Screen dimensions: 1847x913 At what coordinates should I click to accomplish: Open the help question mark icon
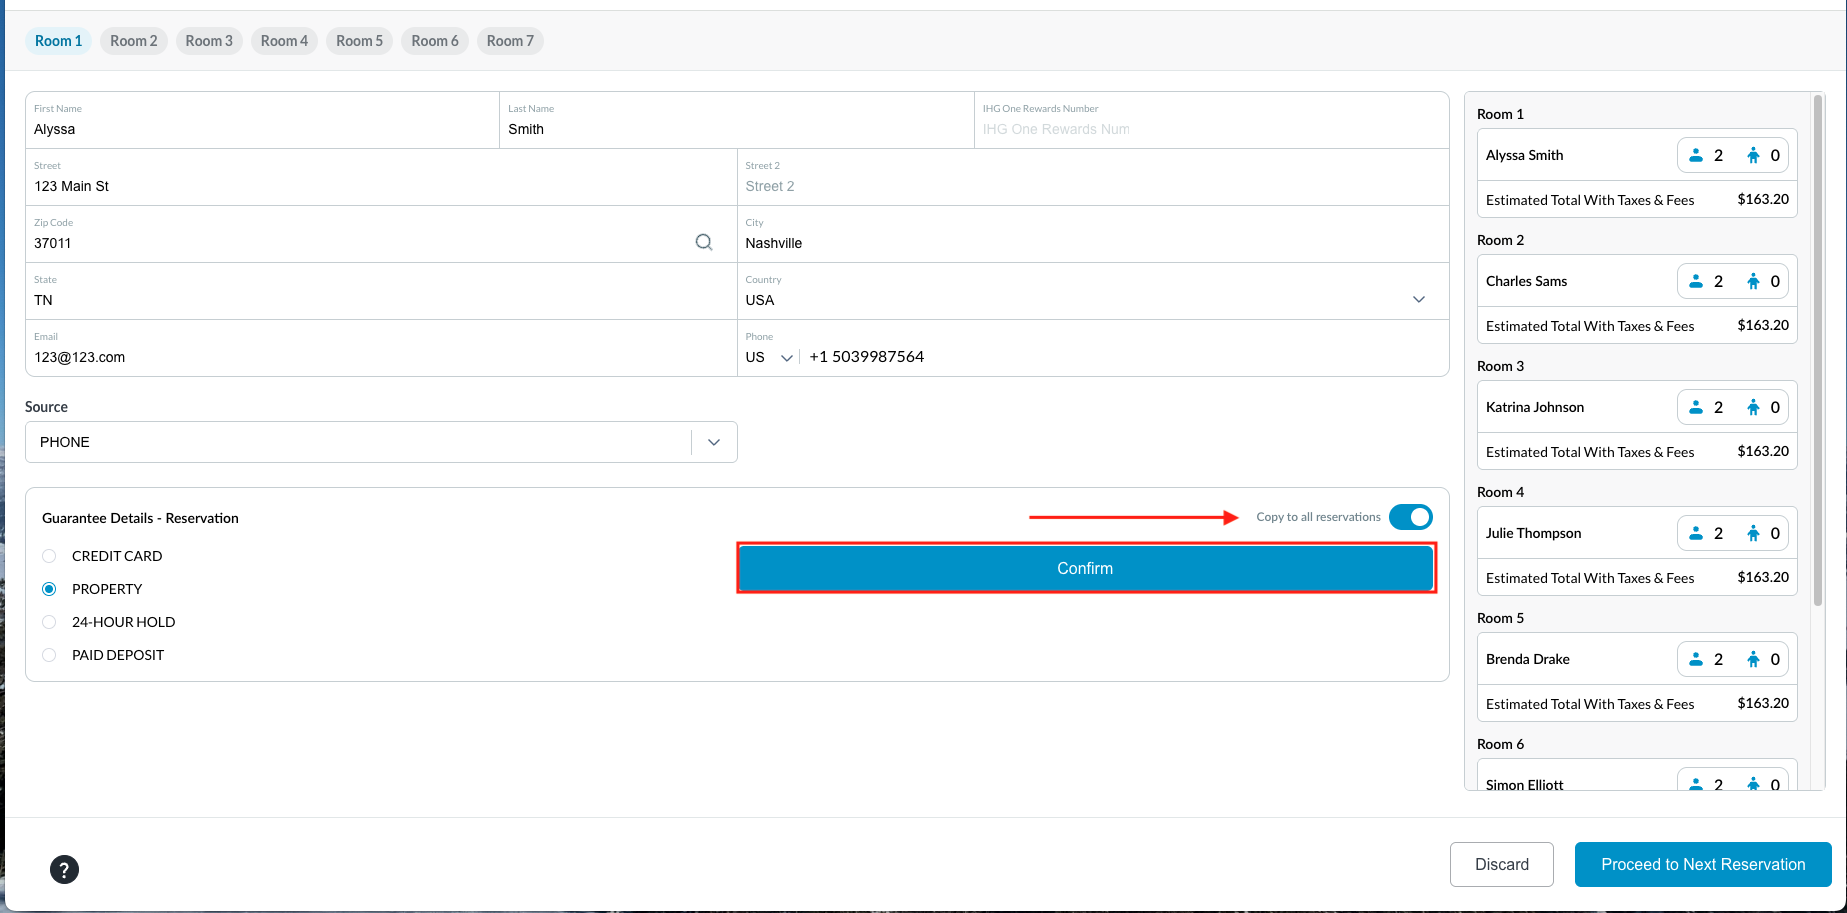point(64,869)
